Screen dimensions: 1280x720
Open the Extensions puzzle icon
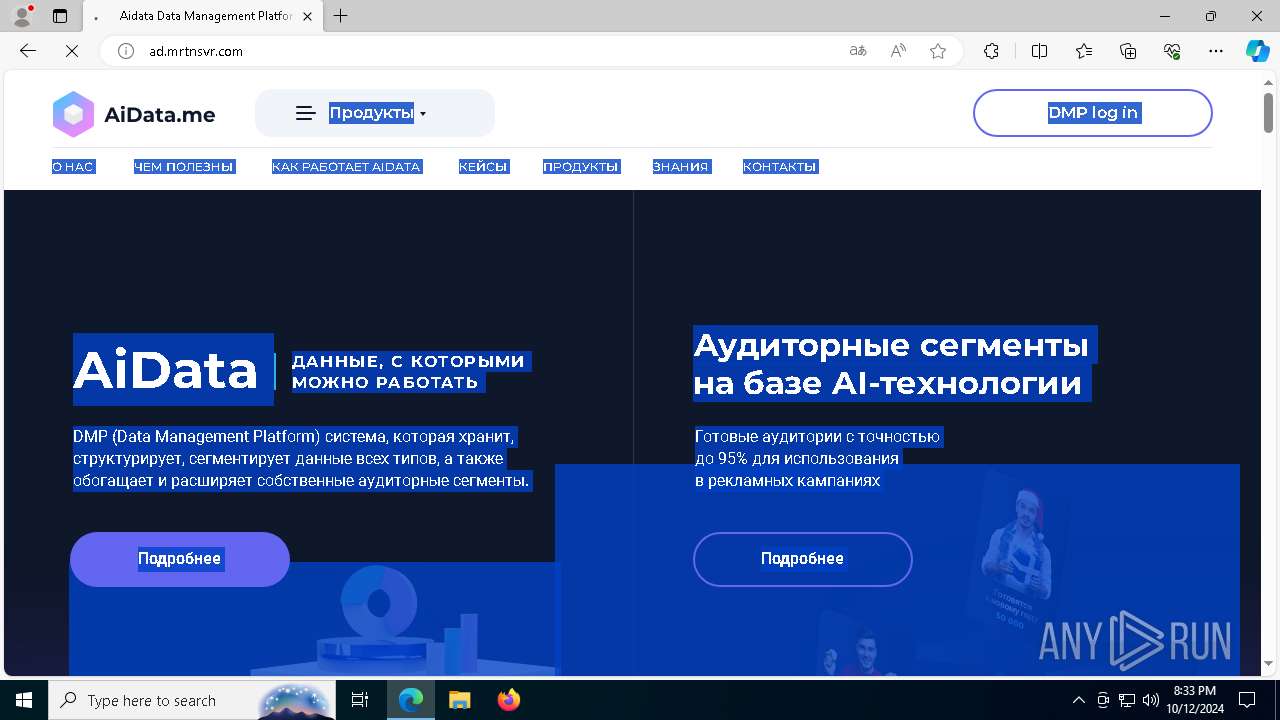coord(991,51)
